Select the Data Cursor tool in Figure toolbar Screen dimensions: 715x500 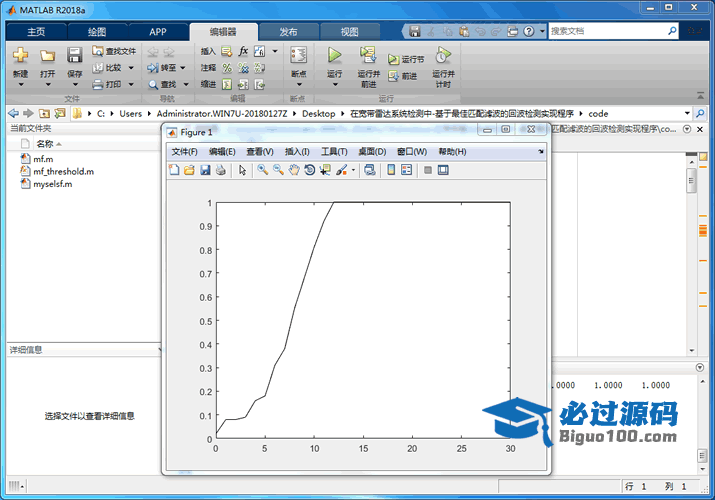pos(325,170)
